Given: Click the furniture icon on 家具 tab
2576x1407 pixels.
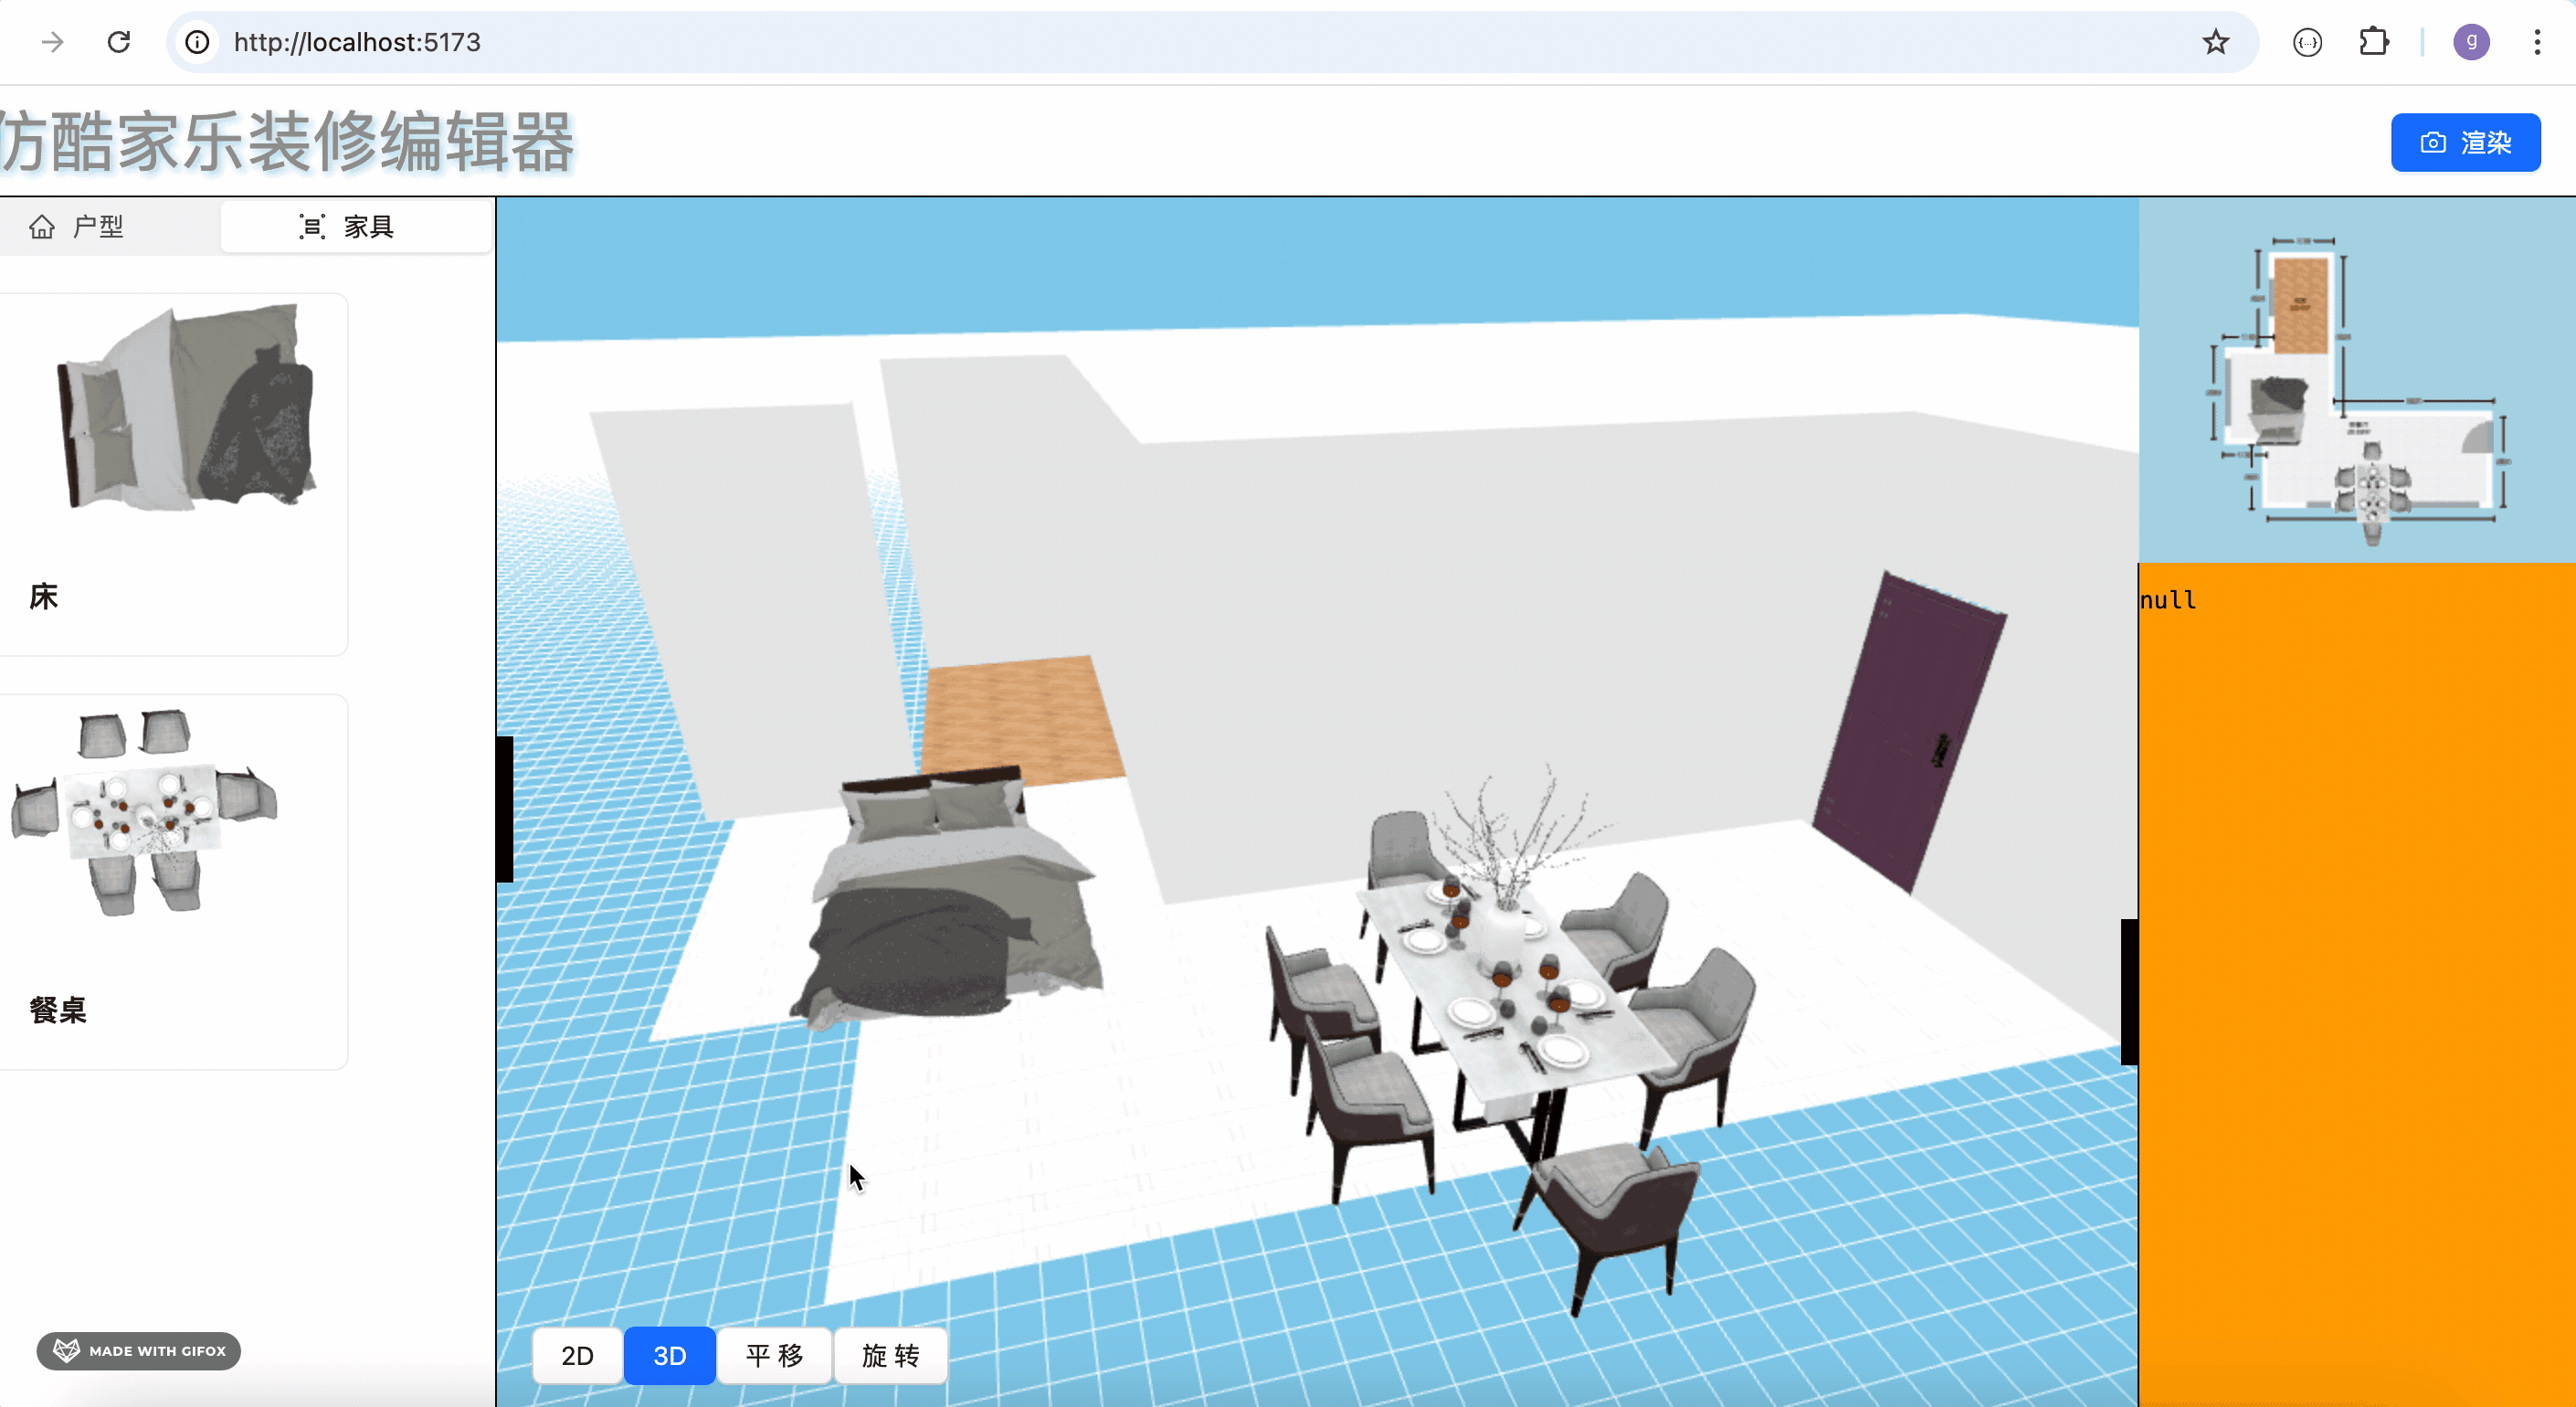Looking at the screenshot, I should tap(312, 227).
